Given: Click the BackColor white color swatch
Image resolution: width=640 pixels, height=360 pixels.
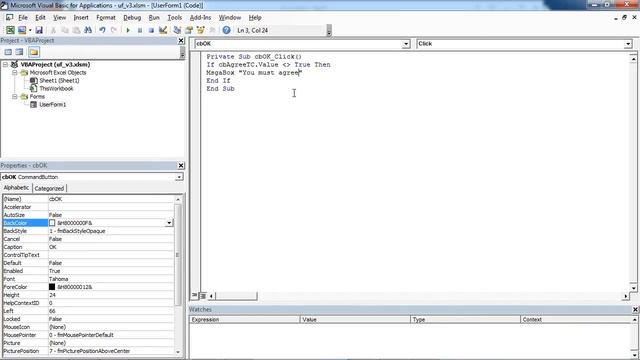Looking at the screenshot, I should pos(52,223).
